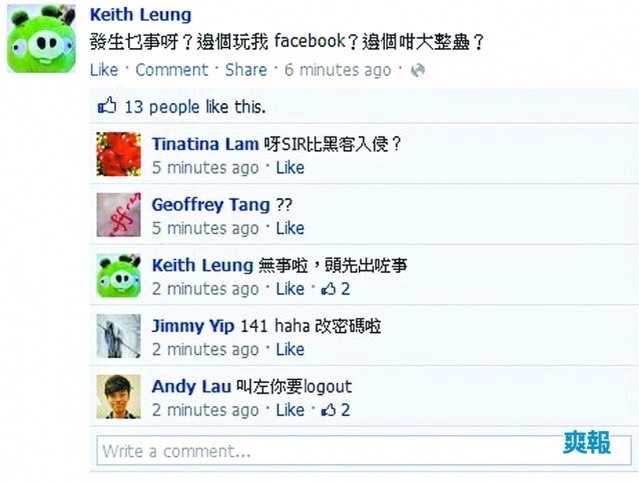Like Keith Leung's main post
Image resolution: width=639 pixels, height=482 pixels.
point(104,70)
